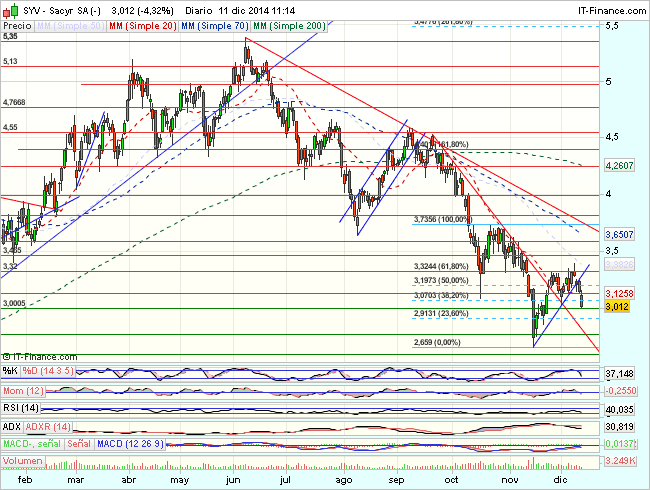Screen dimensions: 650x490
Task: Click the blue MM70 value tag 3,6507
Action: [x=619, y=235]
